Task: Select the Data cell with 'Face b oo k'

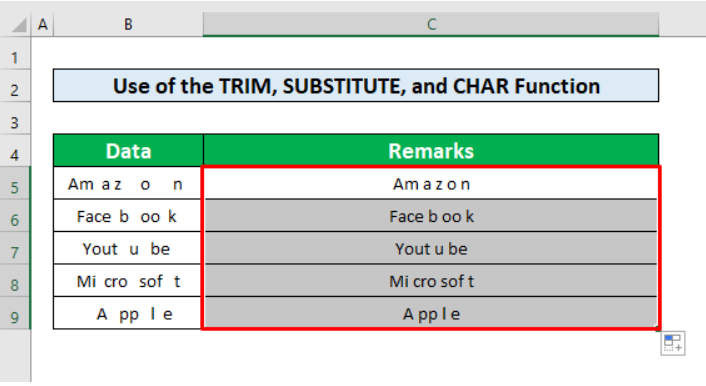Action: pos(127,216)
